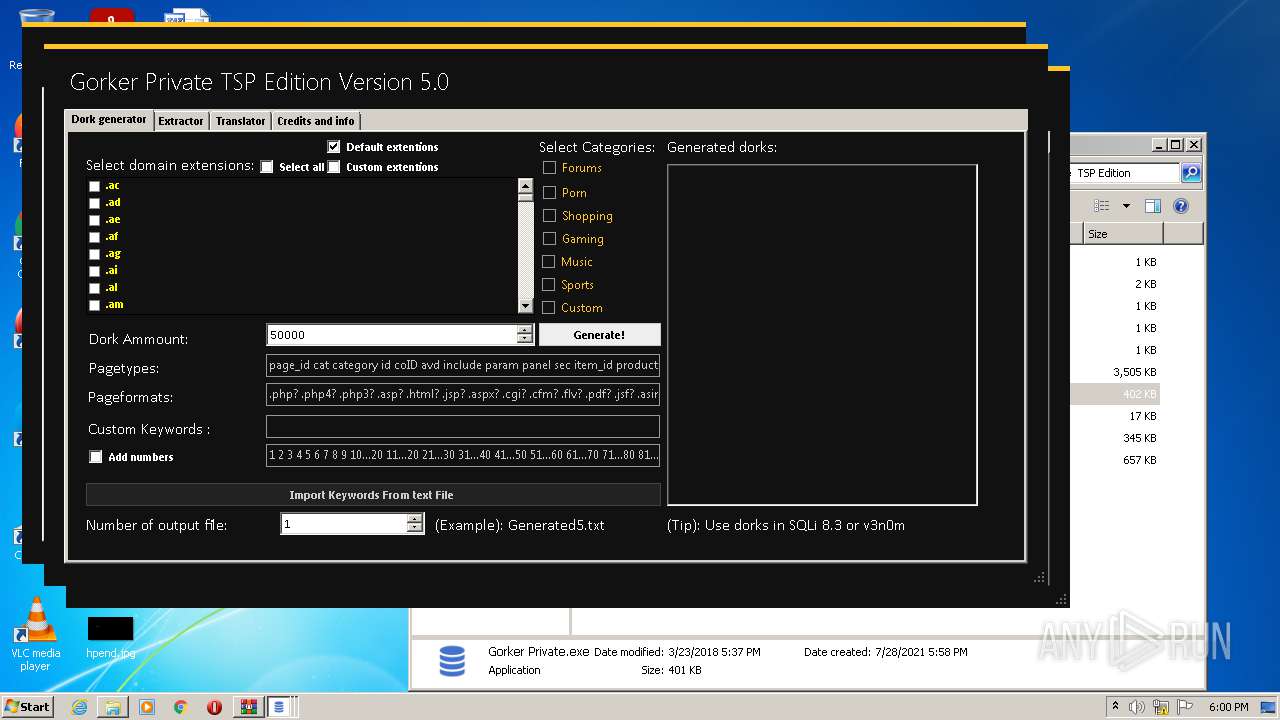Open the Start menu

click(28, 707)
